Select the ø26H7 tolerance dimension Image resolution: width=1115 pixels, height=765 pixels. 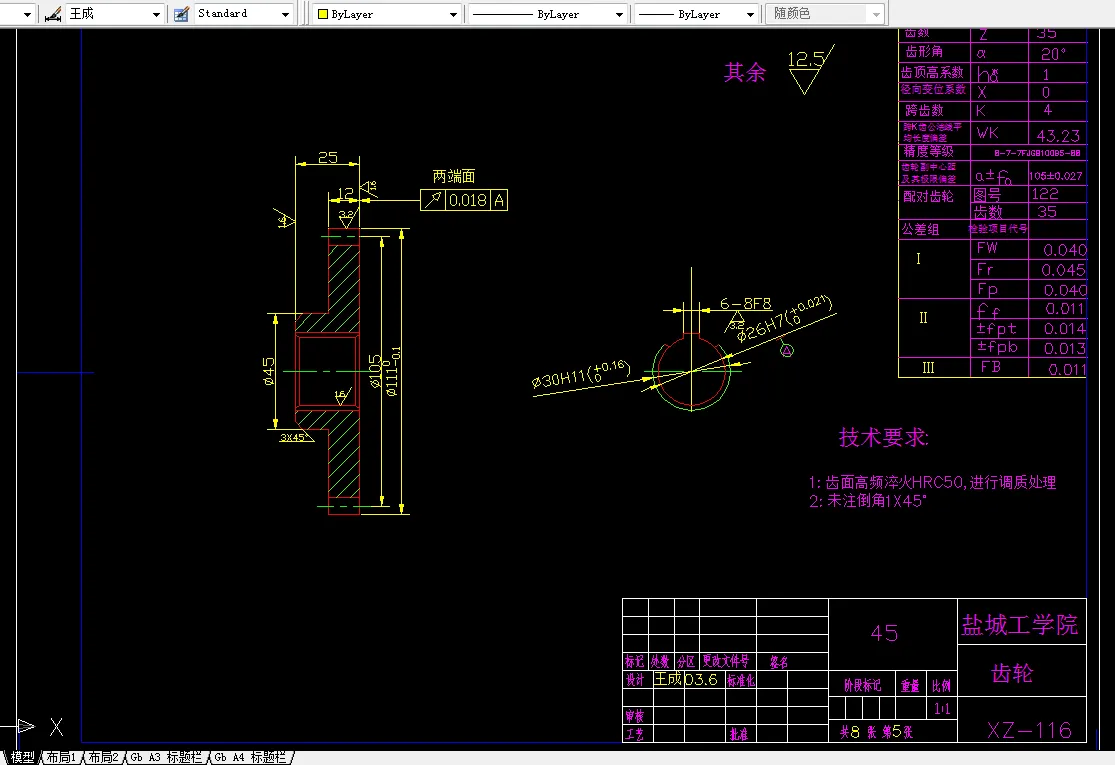[x=784, y=319]
